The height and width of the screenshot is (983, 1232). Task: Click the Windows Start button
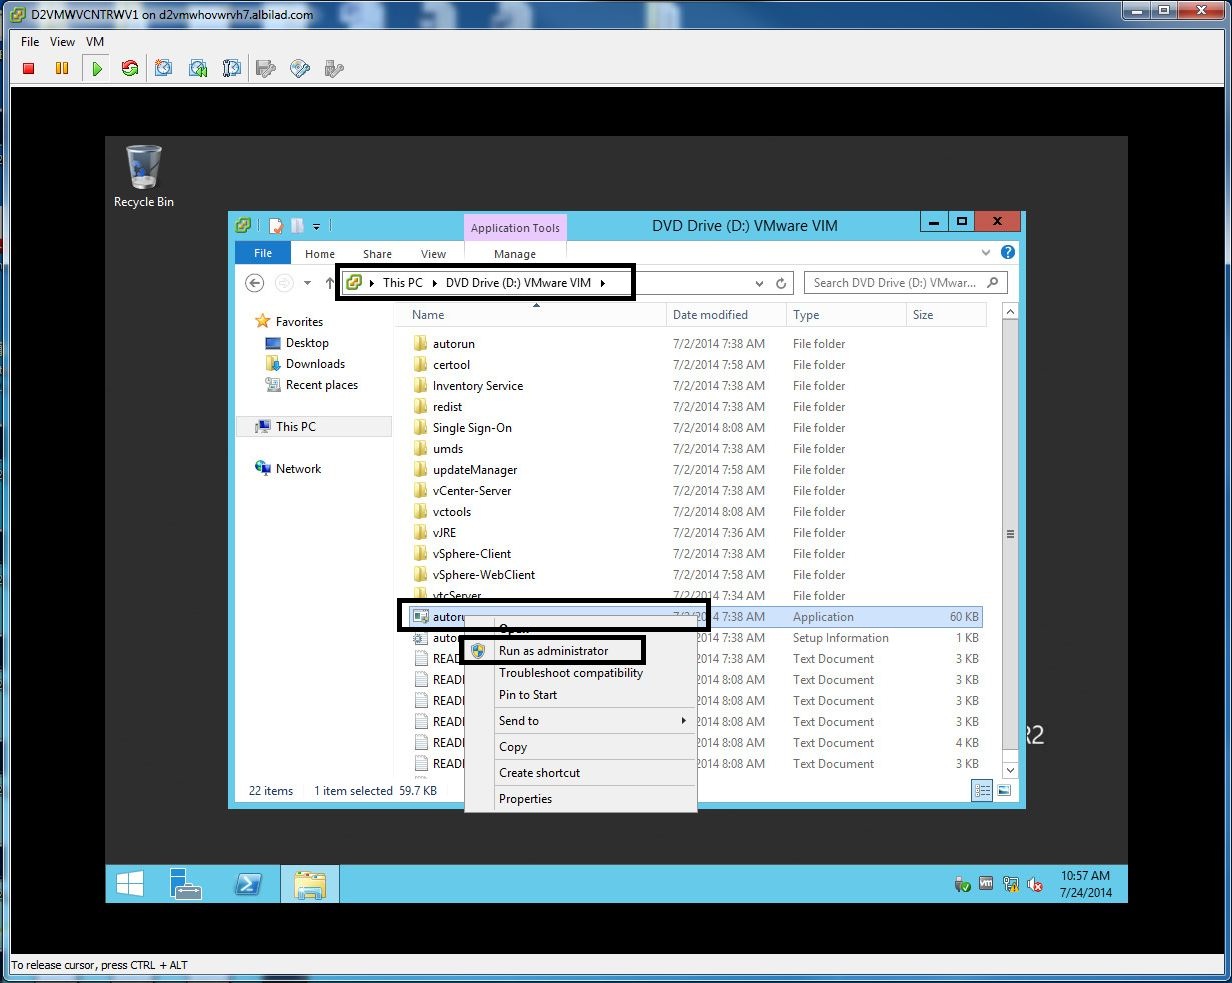(130, 884)
